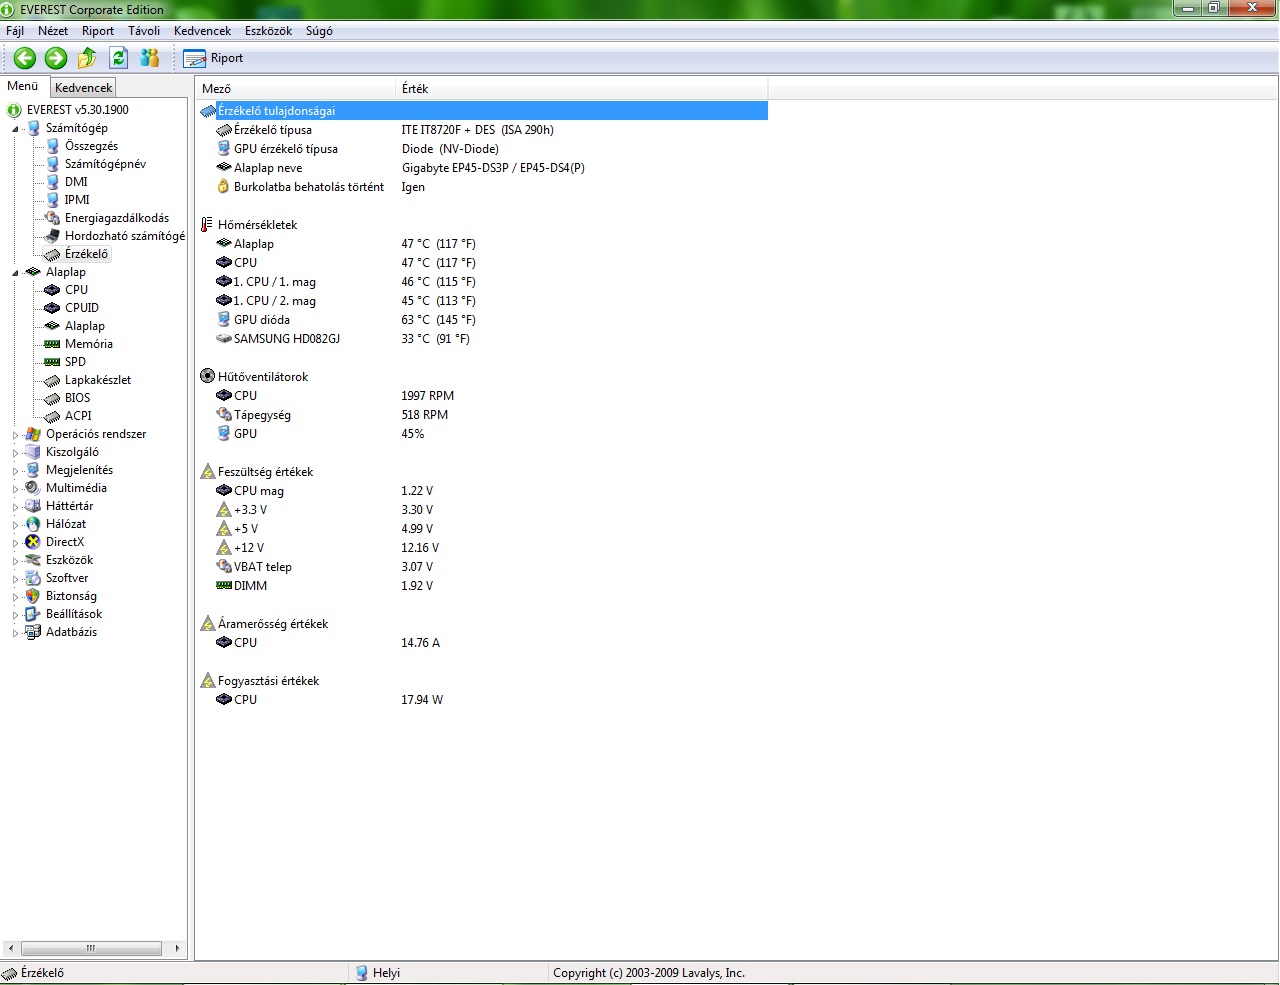Image resolution: width=1280 pixels, height=985 pixels.
Task: Select the Eszközök tree item
Action: 69,560
